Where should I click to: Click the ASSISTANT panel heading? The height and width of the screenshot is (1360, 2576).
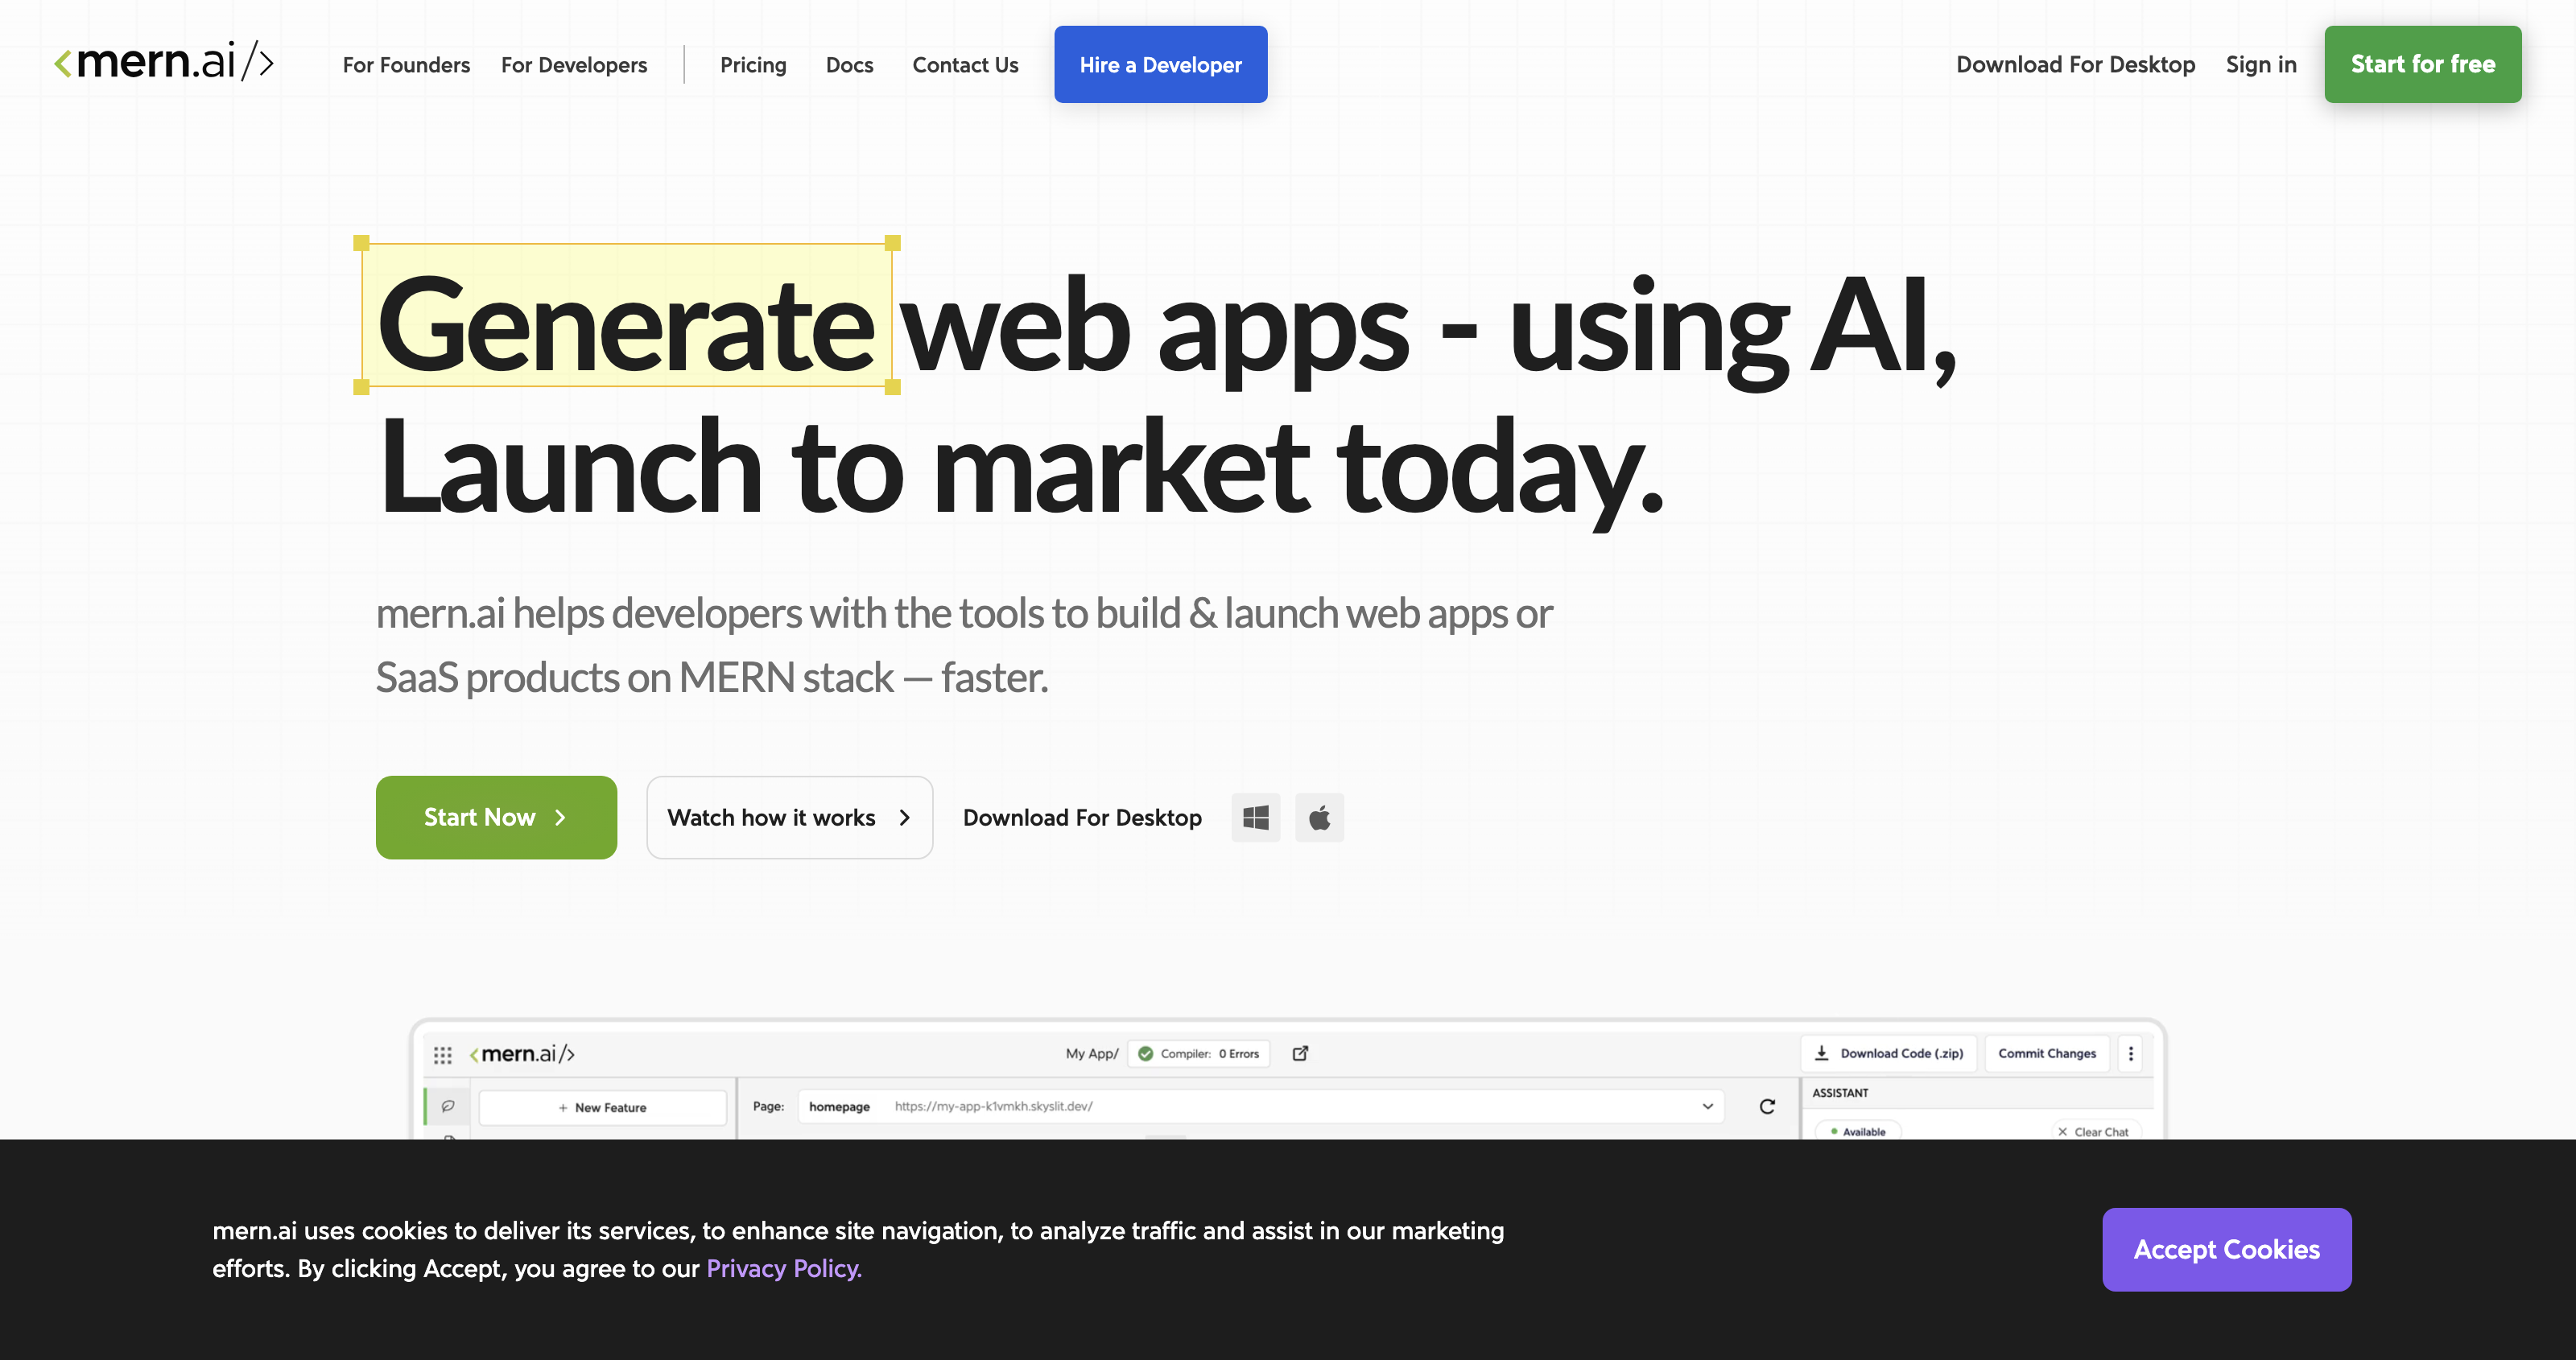click(x=1840, y=1093)
